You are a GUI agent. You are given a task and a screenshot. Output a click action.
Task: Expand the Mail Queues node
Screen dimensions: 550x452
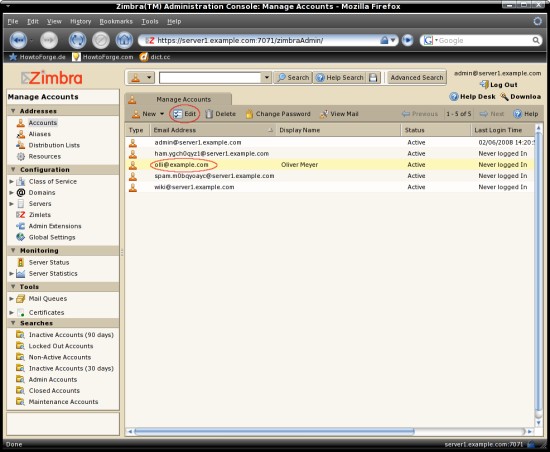[12, 299]
